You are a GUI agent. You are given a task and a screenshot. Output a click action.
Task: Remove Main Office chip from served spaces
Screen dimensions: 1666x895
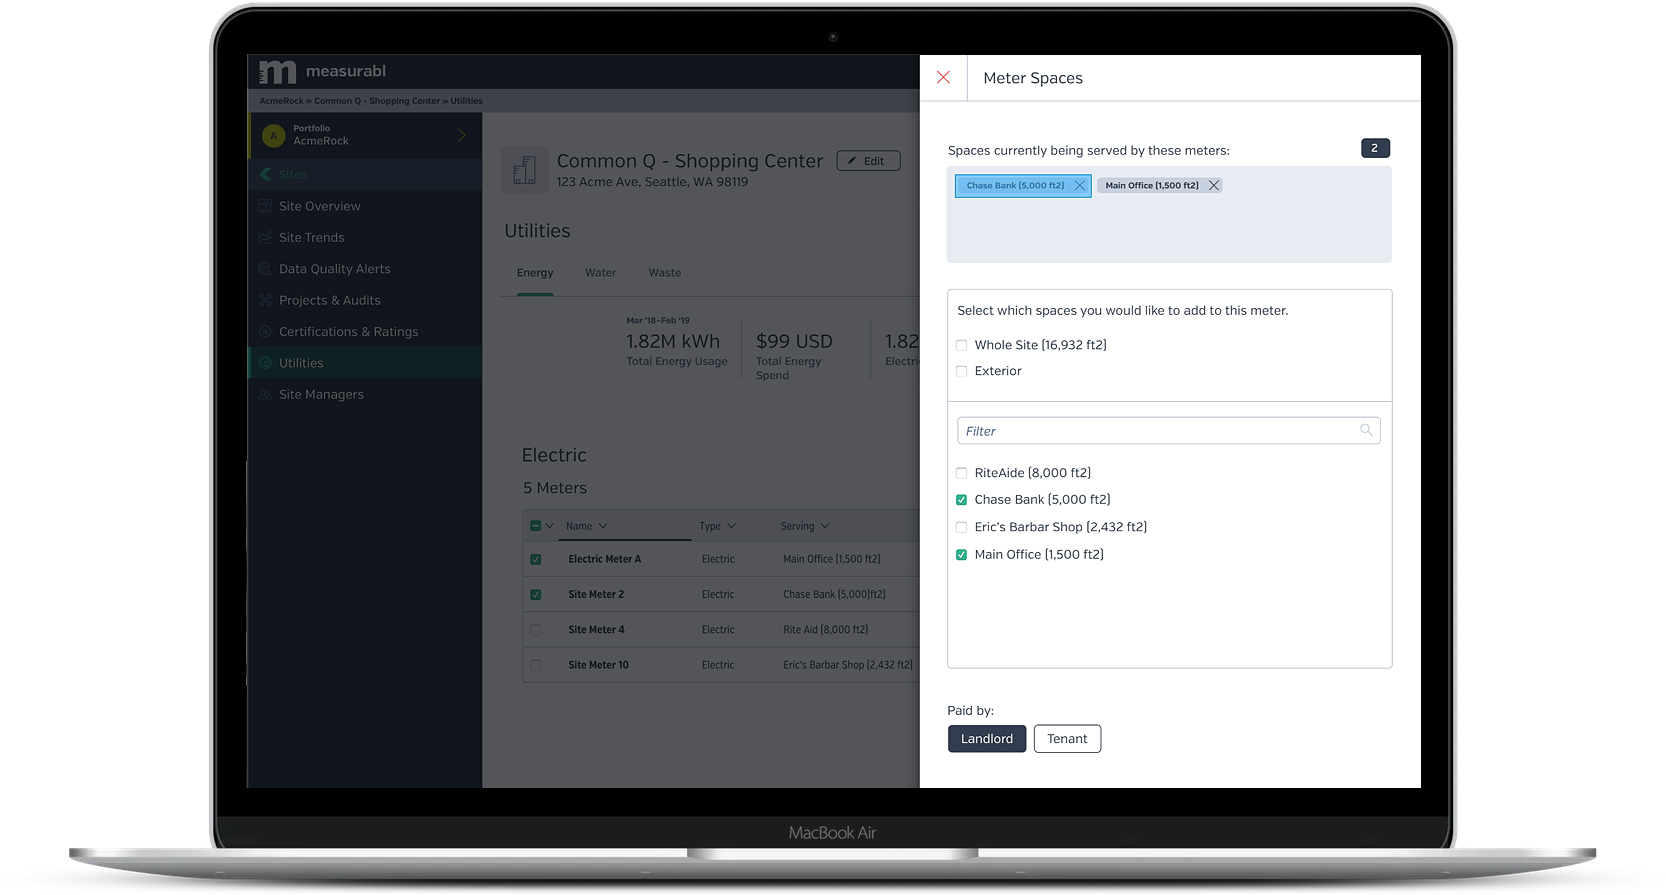pos(1214,185)
